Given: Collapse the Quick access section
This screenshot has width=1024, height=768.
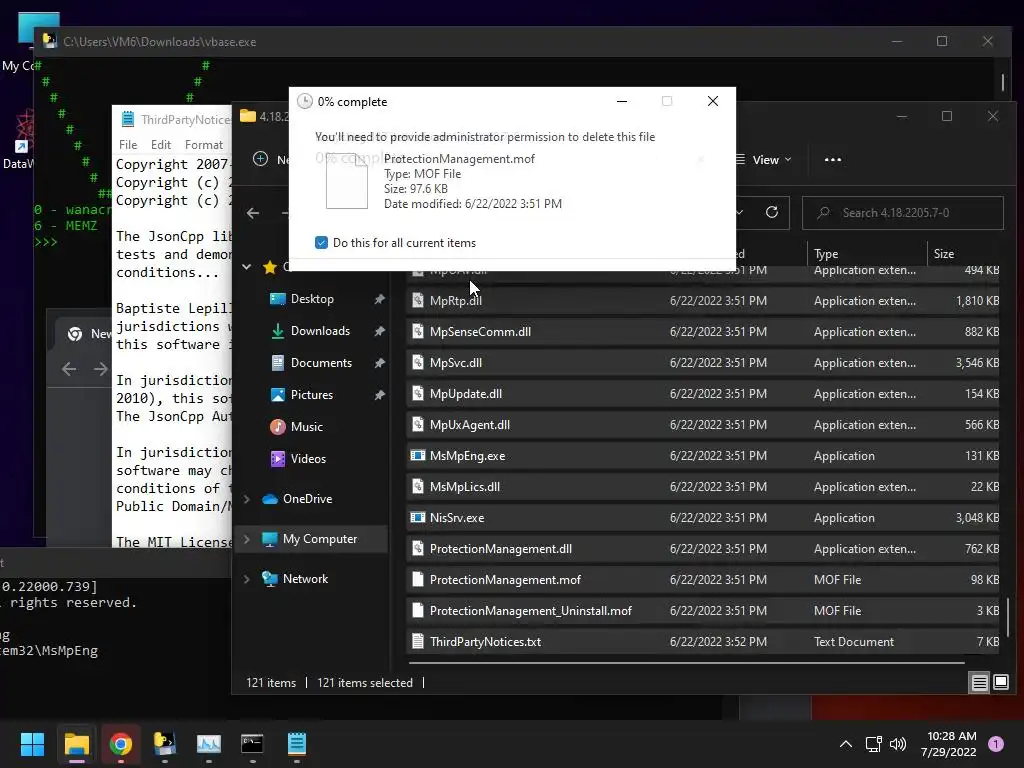Looking at the screenshot, I should coord(247,266).
